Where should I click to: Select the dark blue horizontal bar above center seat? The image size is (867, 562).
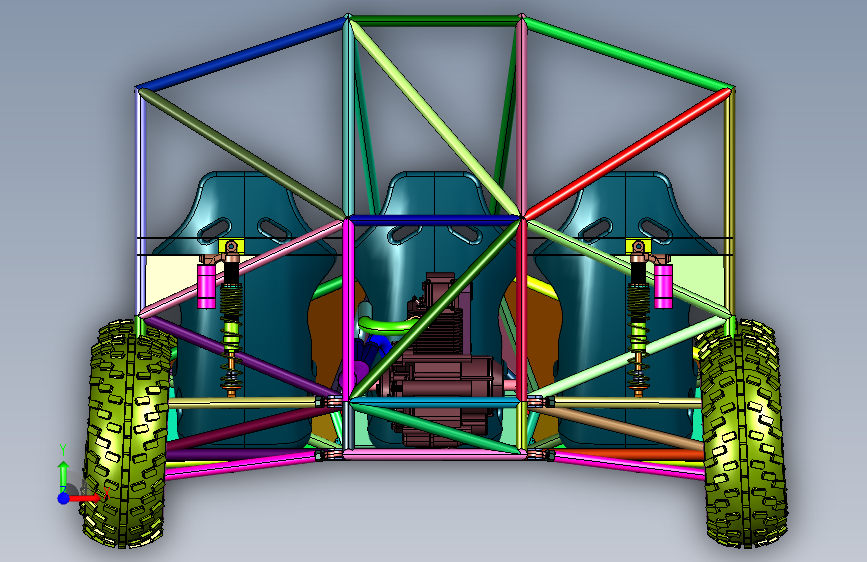435,220
